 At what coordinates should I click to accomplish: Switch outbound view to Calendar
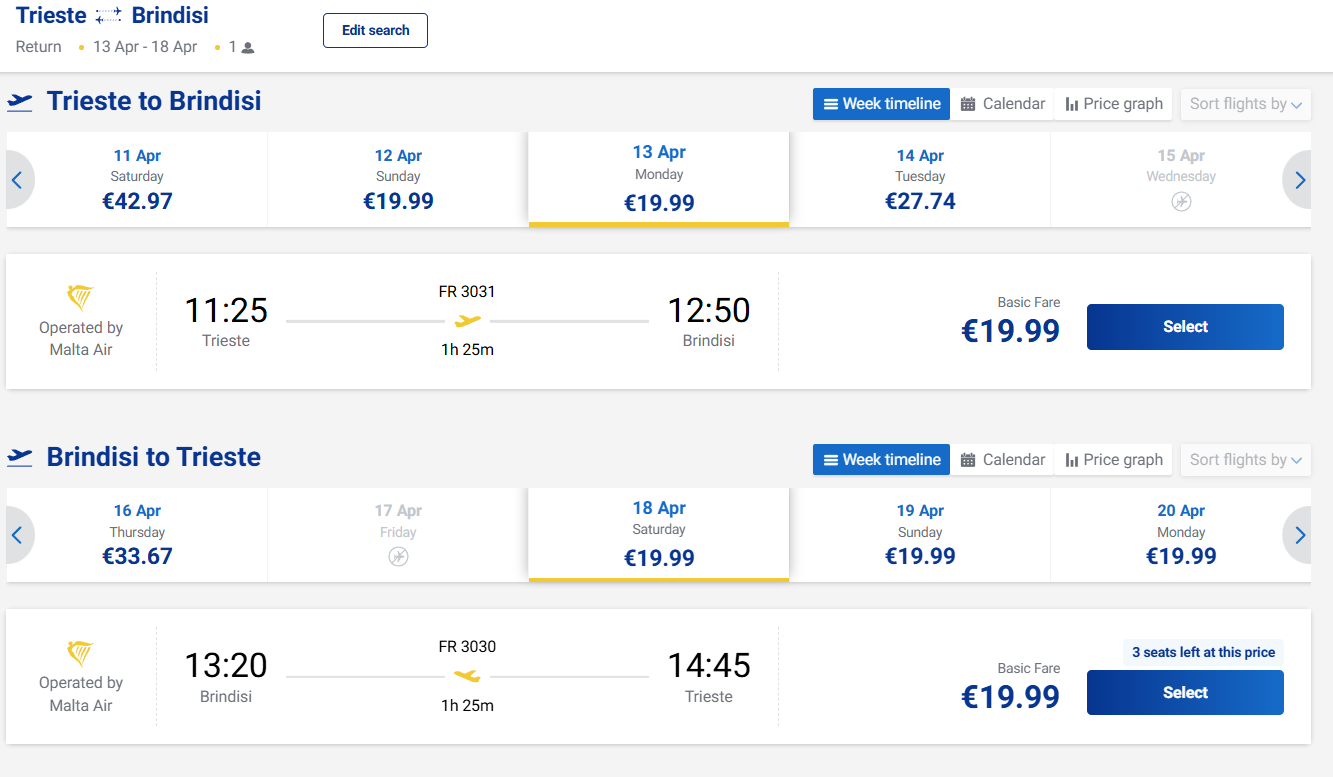[x=1003, y=104]
